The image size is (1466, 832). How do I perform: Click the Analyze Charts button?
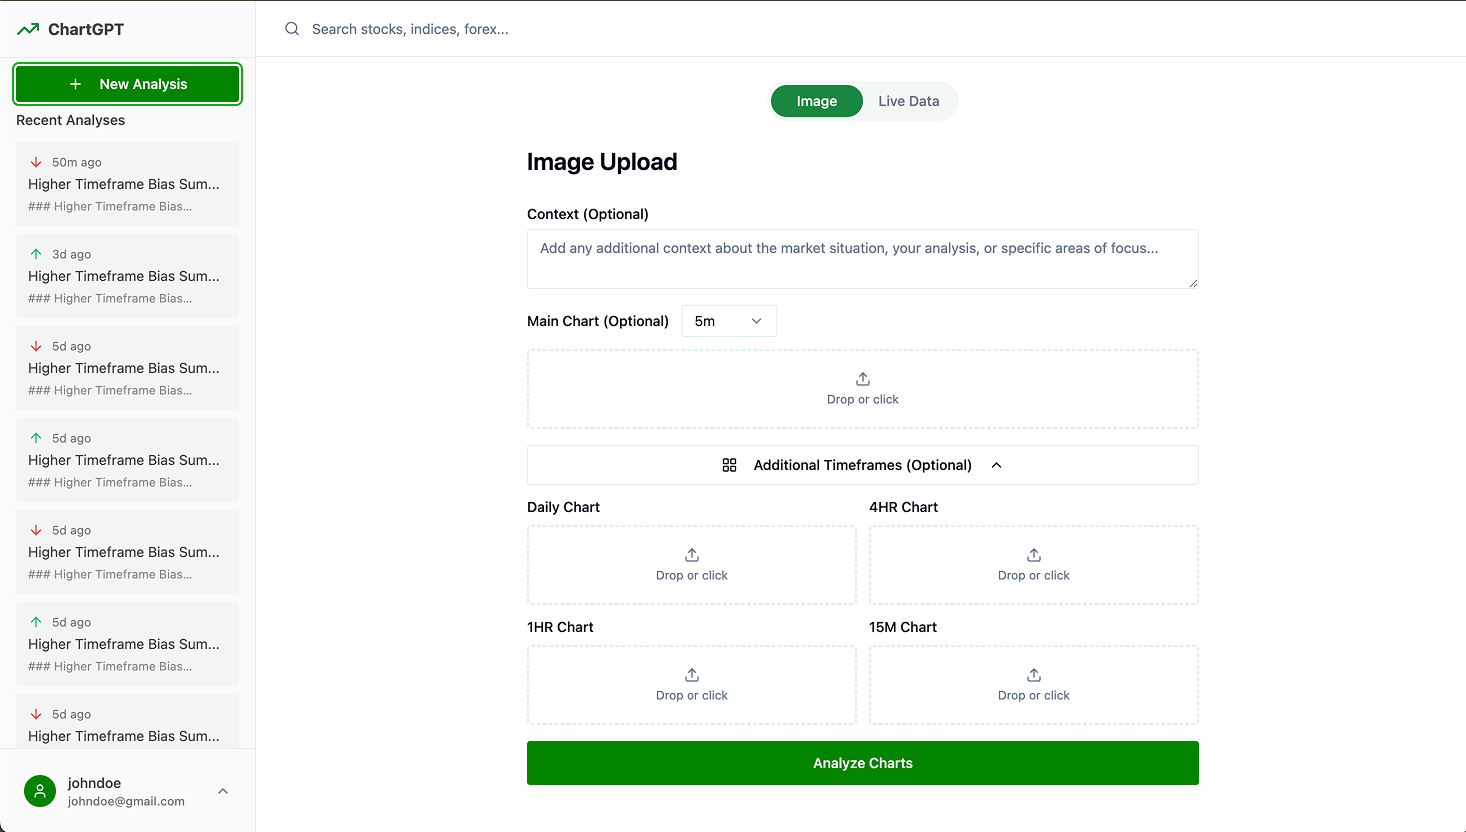coord(863,763)
